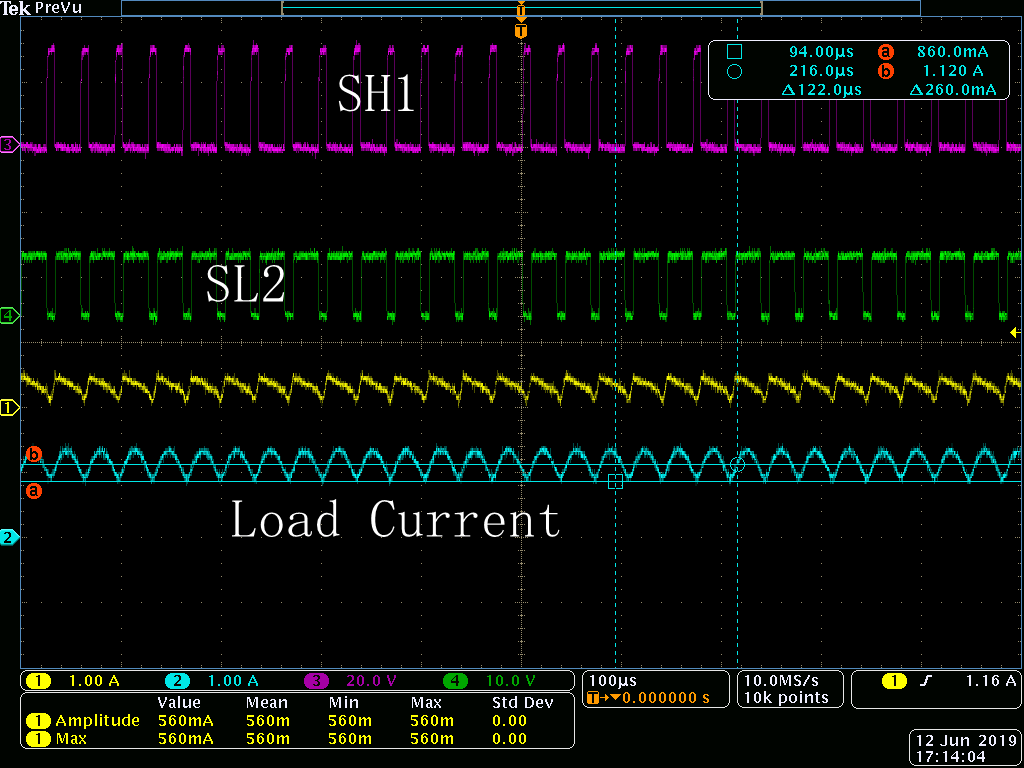Viewport: 1024px width, 768px height.
Task: Click the rising edge trigger slope icon
Action: pyautogui.click(x=925, y=681)
